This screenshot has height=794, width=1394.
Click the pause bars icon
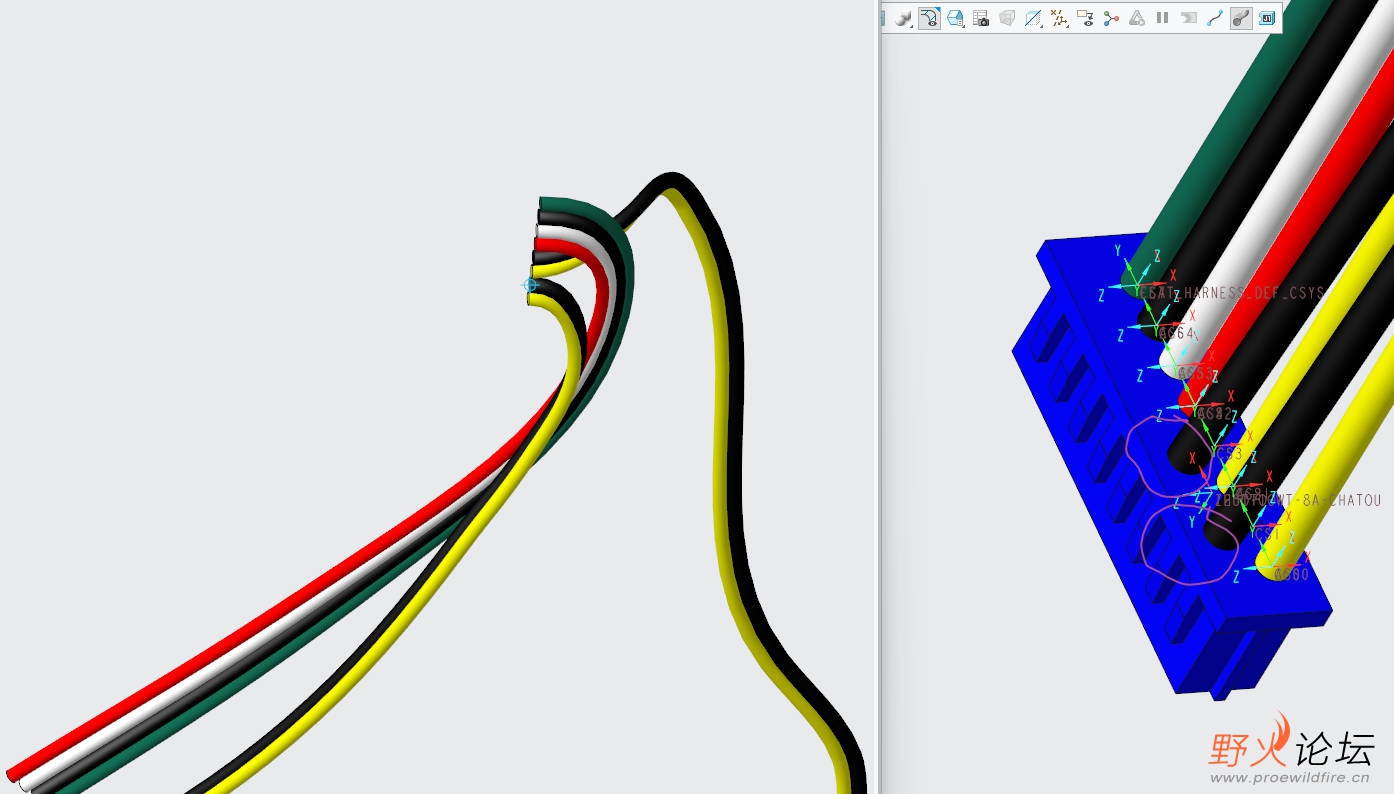tap(1162, 17)
